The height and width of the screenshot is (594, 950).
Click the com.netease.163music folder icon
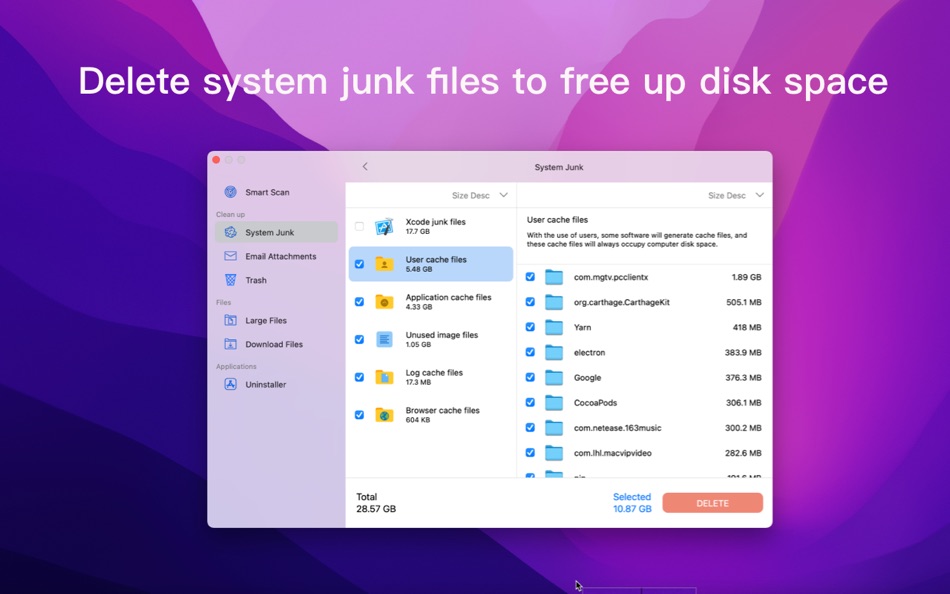tap(554, 428)
